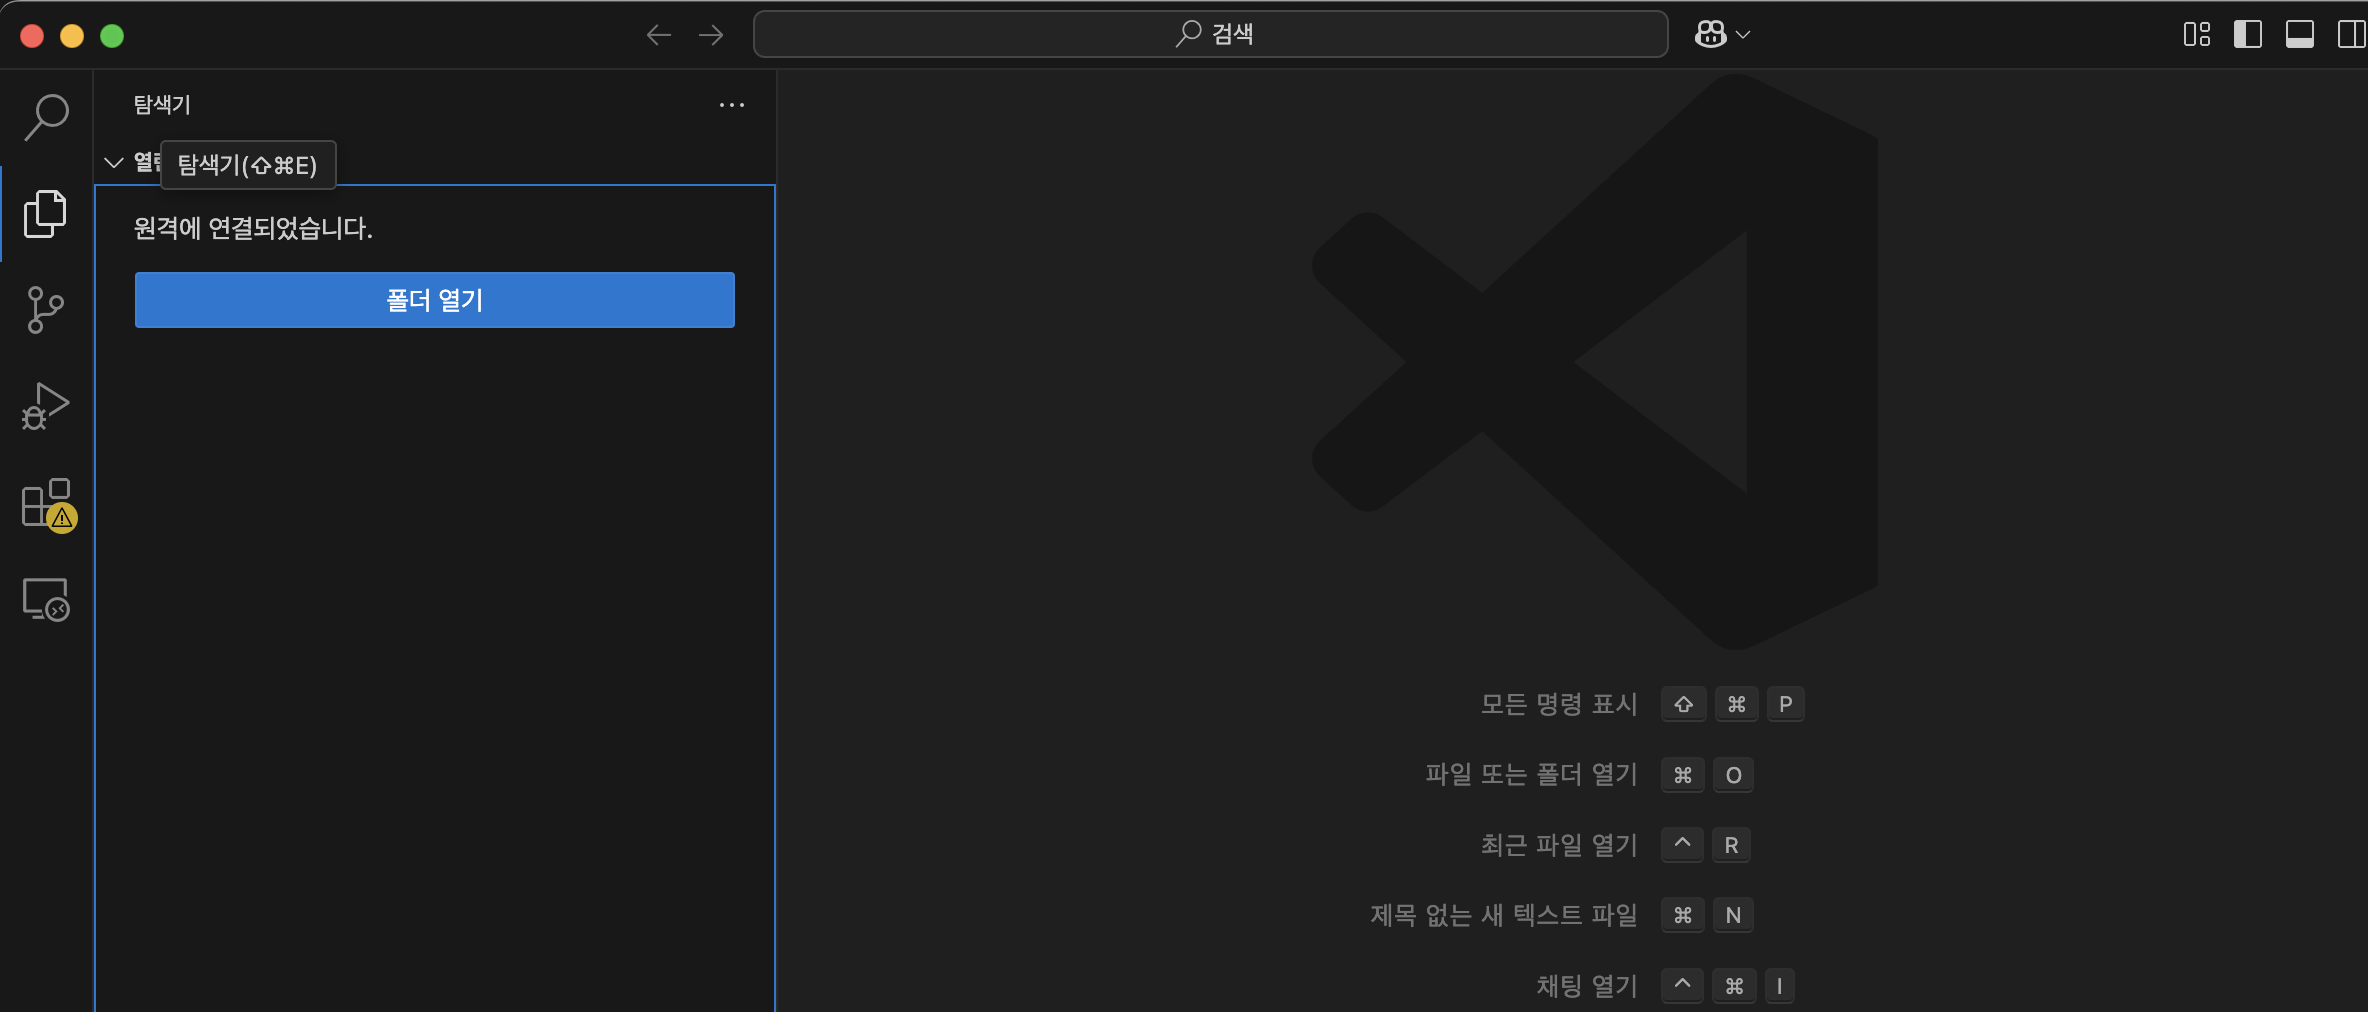Toggle the primary side bar
Screen dimensions: 2368x1012
click(x=2248, y=34)
